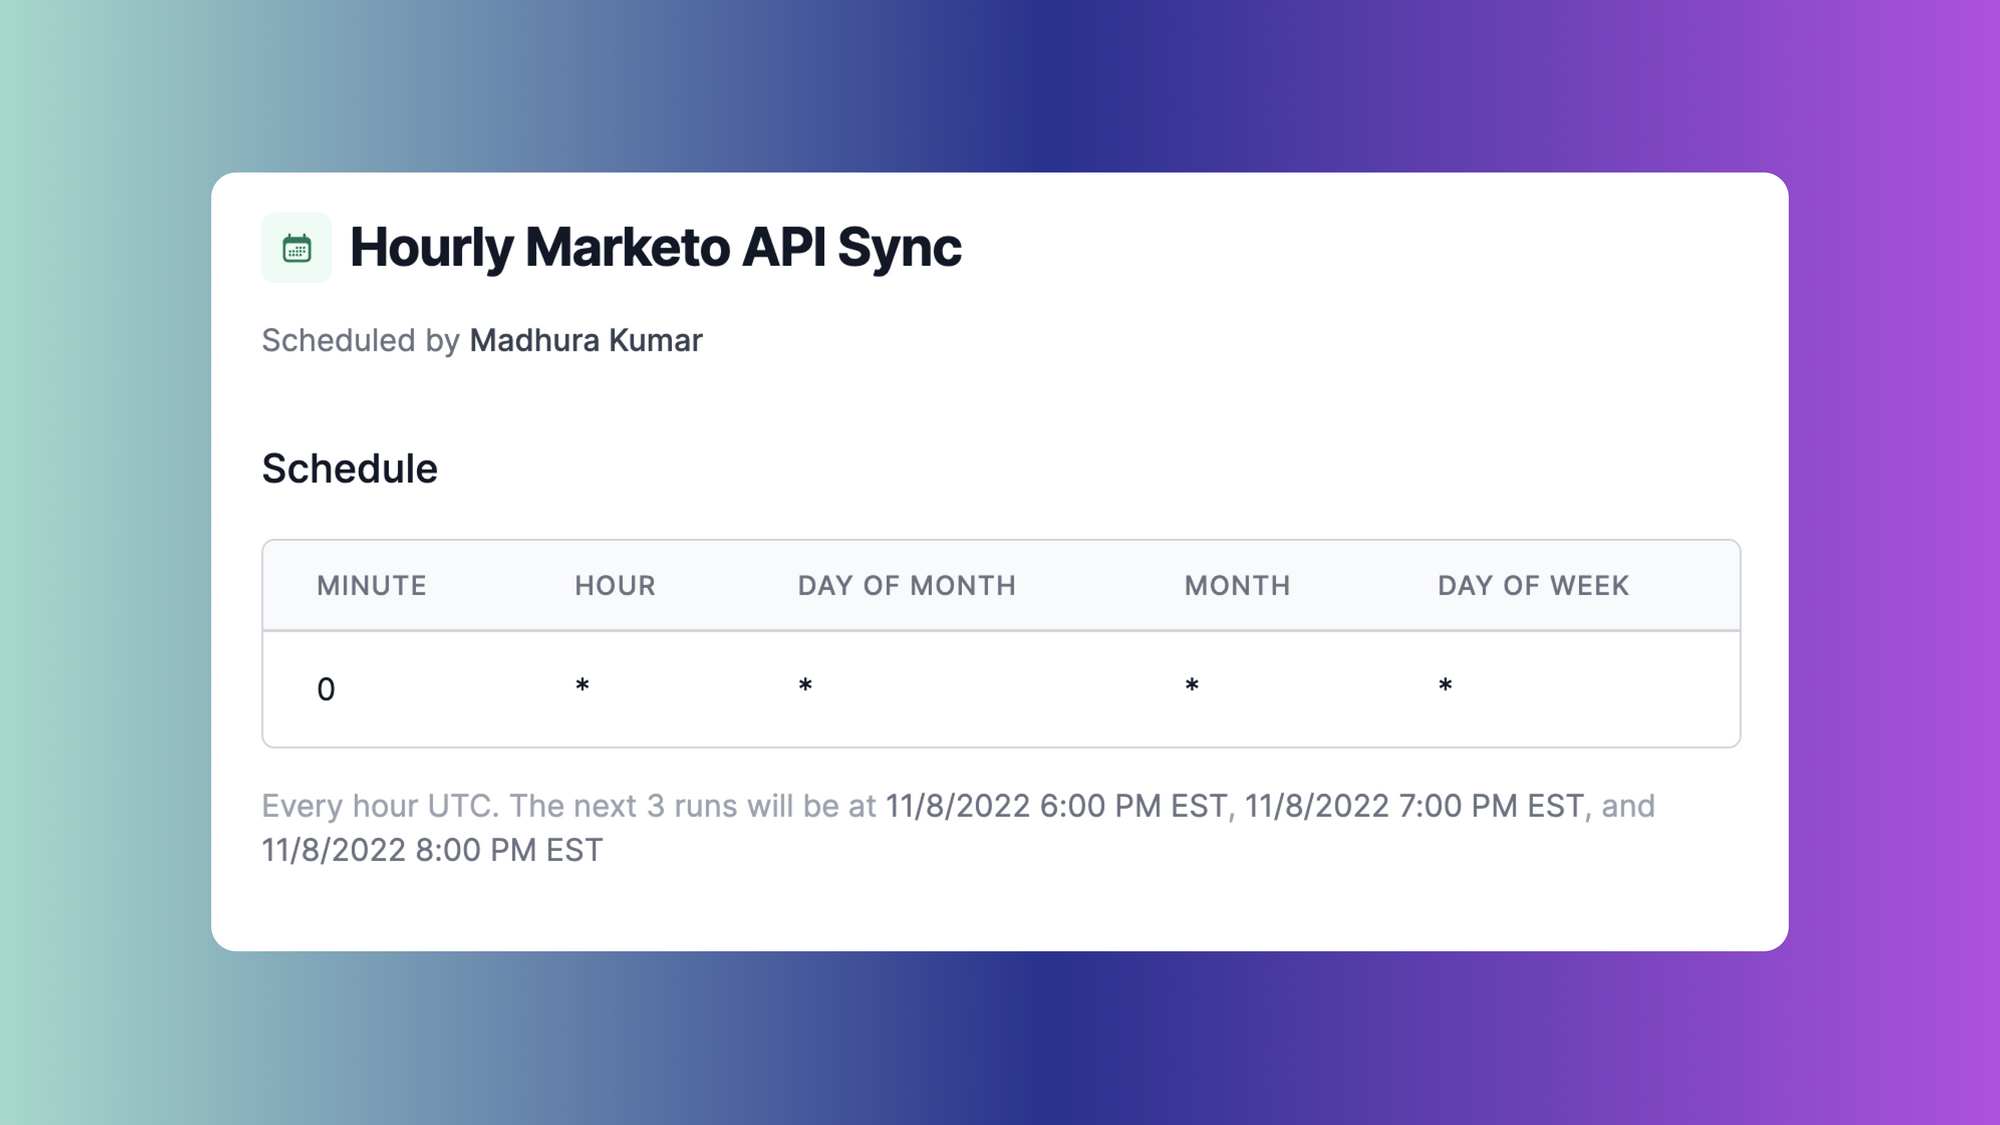Select the asterisk under MONTH
This screenshot has width=2000, height=1125.
tap(1192, 686)
